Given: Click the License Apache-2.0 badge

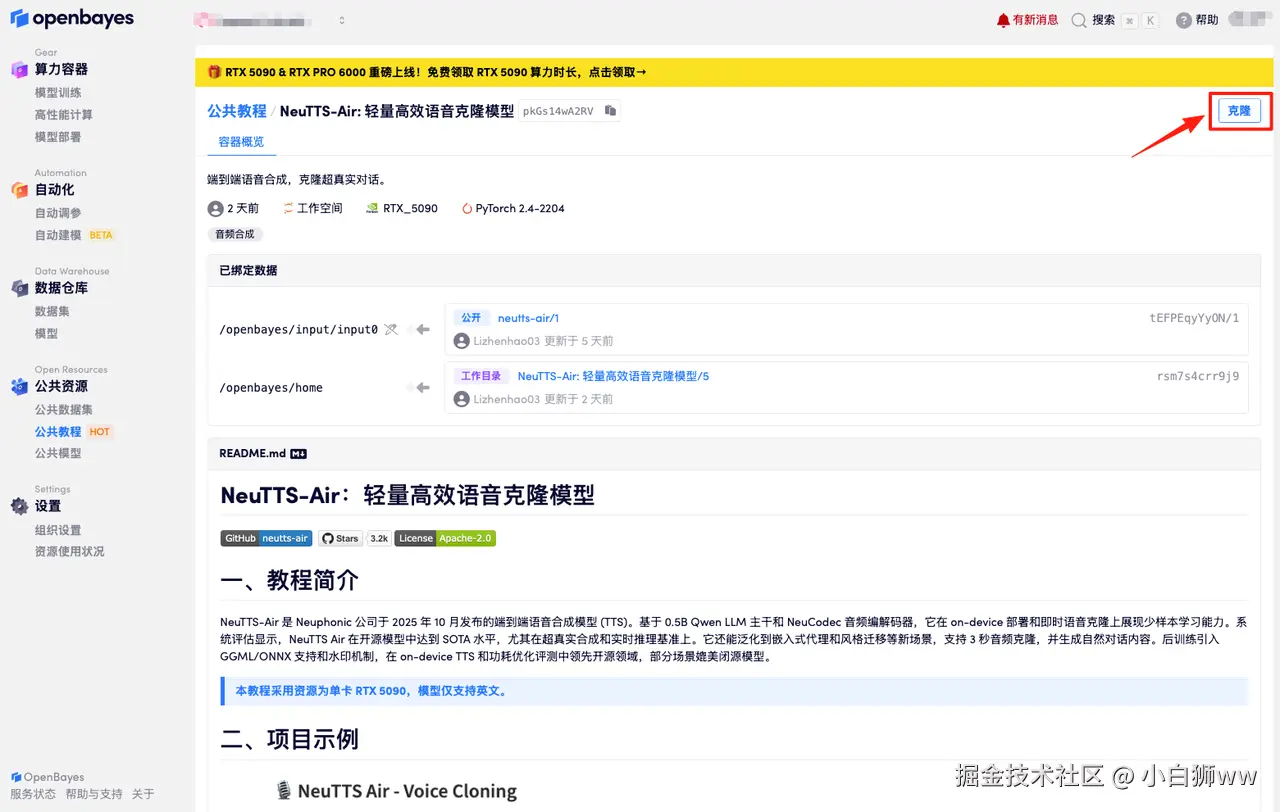Looking at the screenshot, I should [x=445, y=538].
